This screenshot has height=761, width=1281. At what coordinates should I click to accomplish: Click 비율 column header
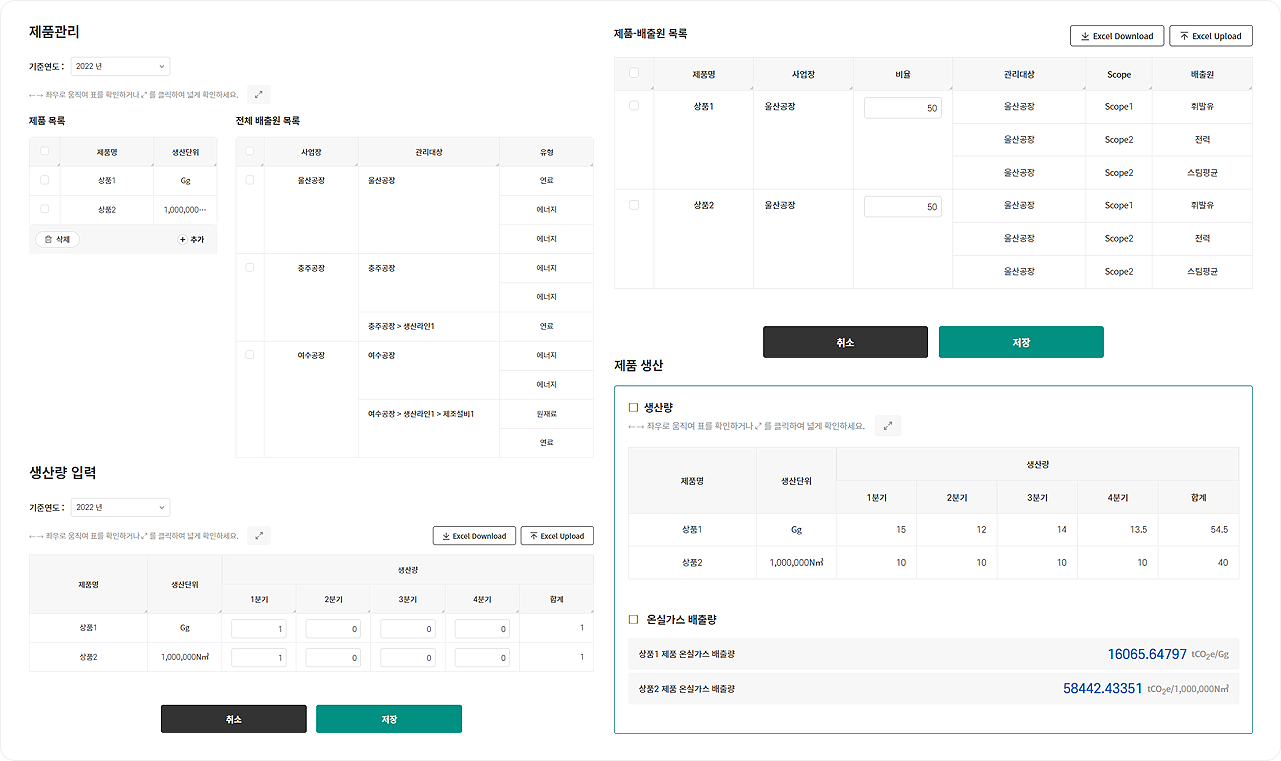[903, 74]
